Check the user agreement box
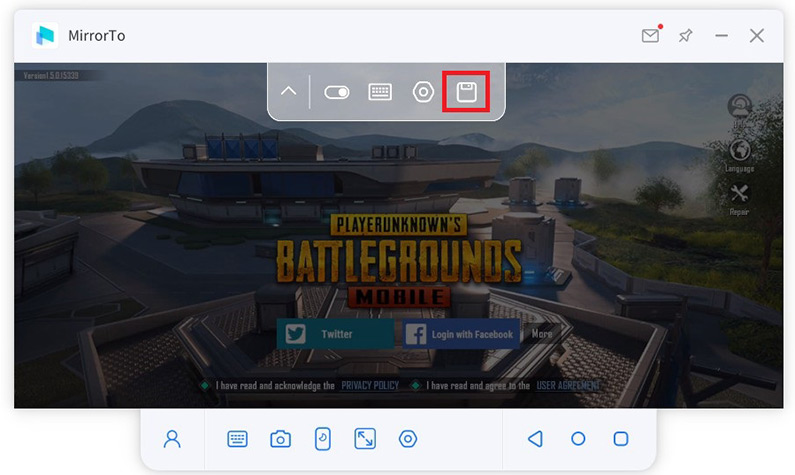Viewport: 795px width, 475px height. (x=415, y=386)
